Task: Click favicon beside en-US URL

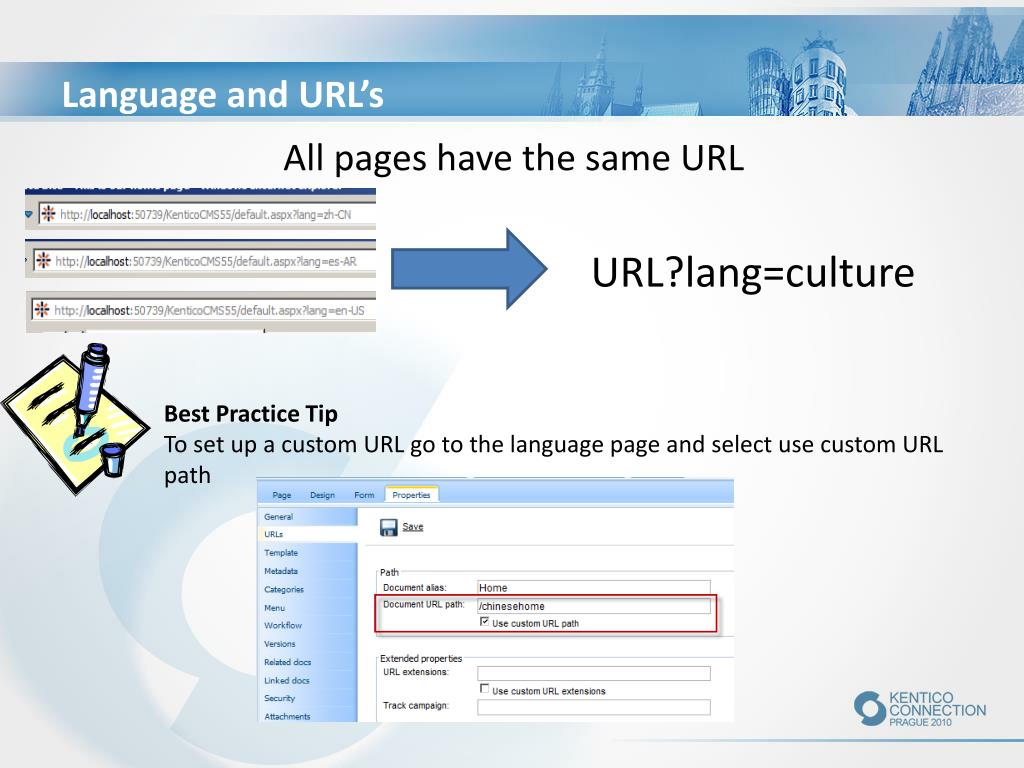Action: 42,310
